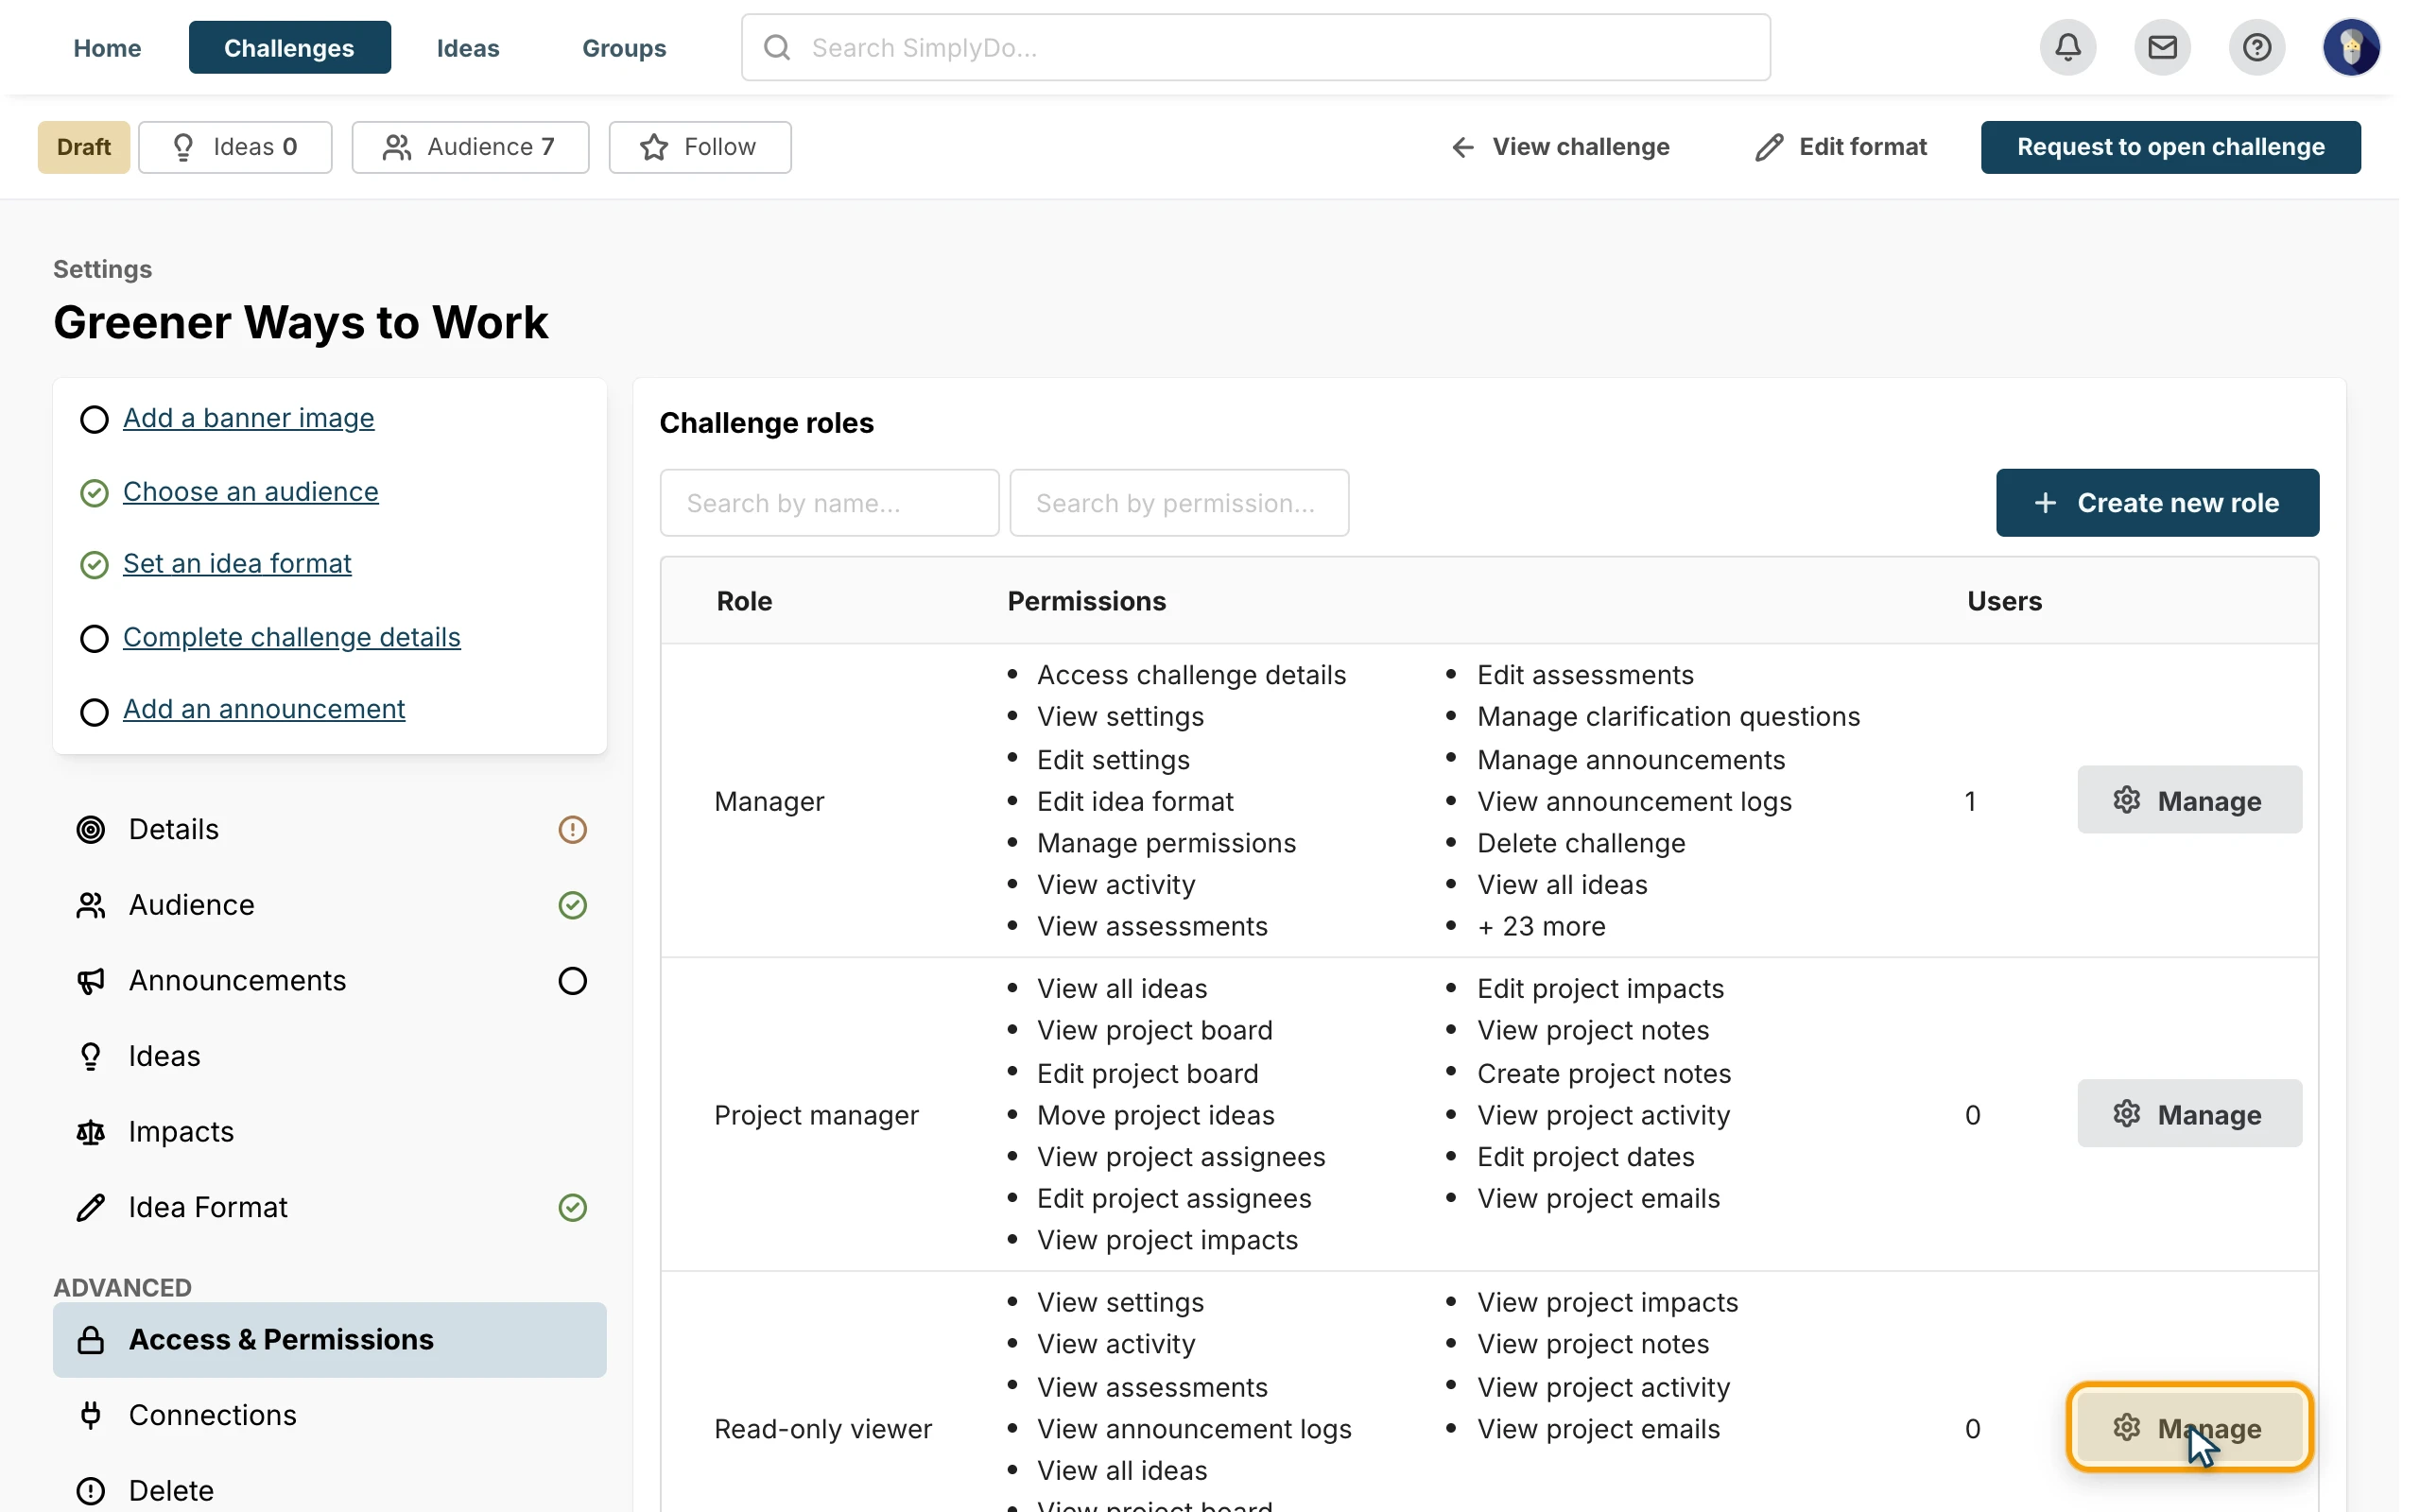Switch to the Ideas top navigation tab
The width and height of the screenshot is (2420, 1512).
(467, 47)
